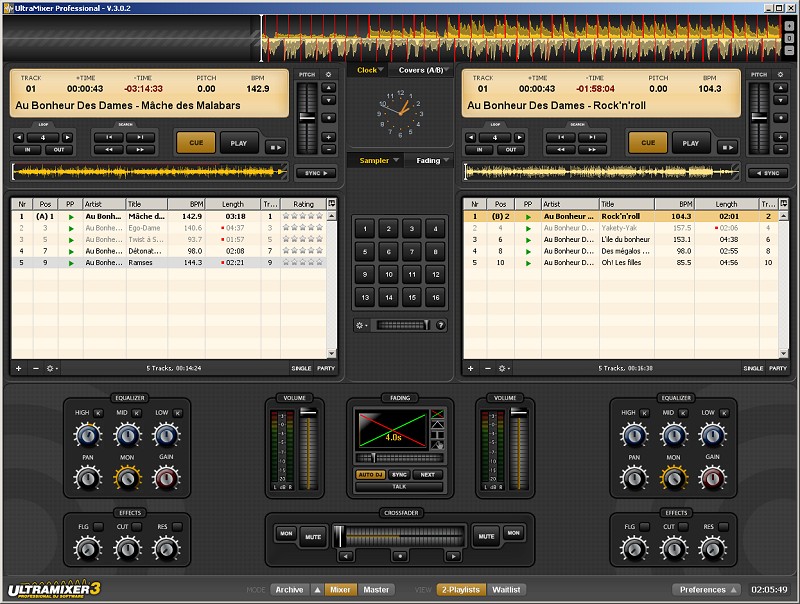Viewport: 800px width, 604px height.
Task: Jump to next track on left deck search
Action: [140, 137]
